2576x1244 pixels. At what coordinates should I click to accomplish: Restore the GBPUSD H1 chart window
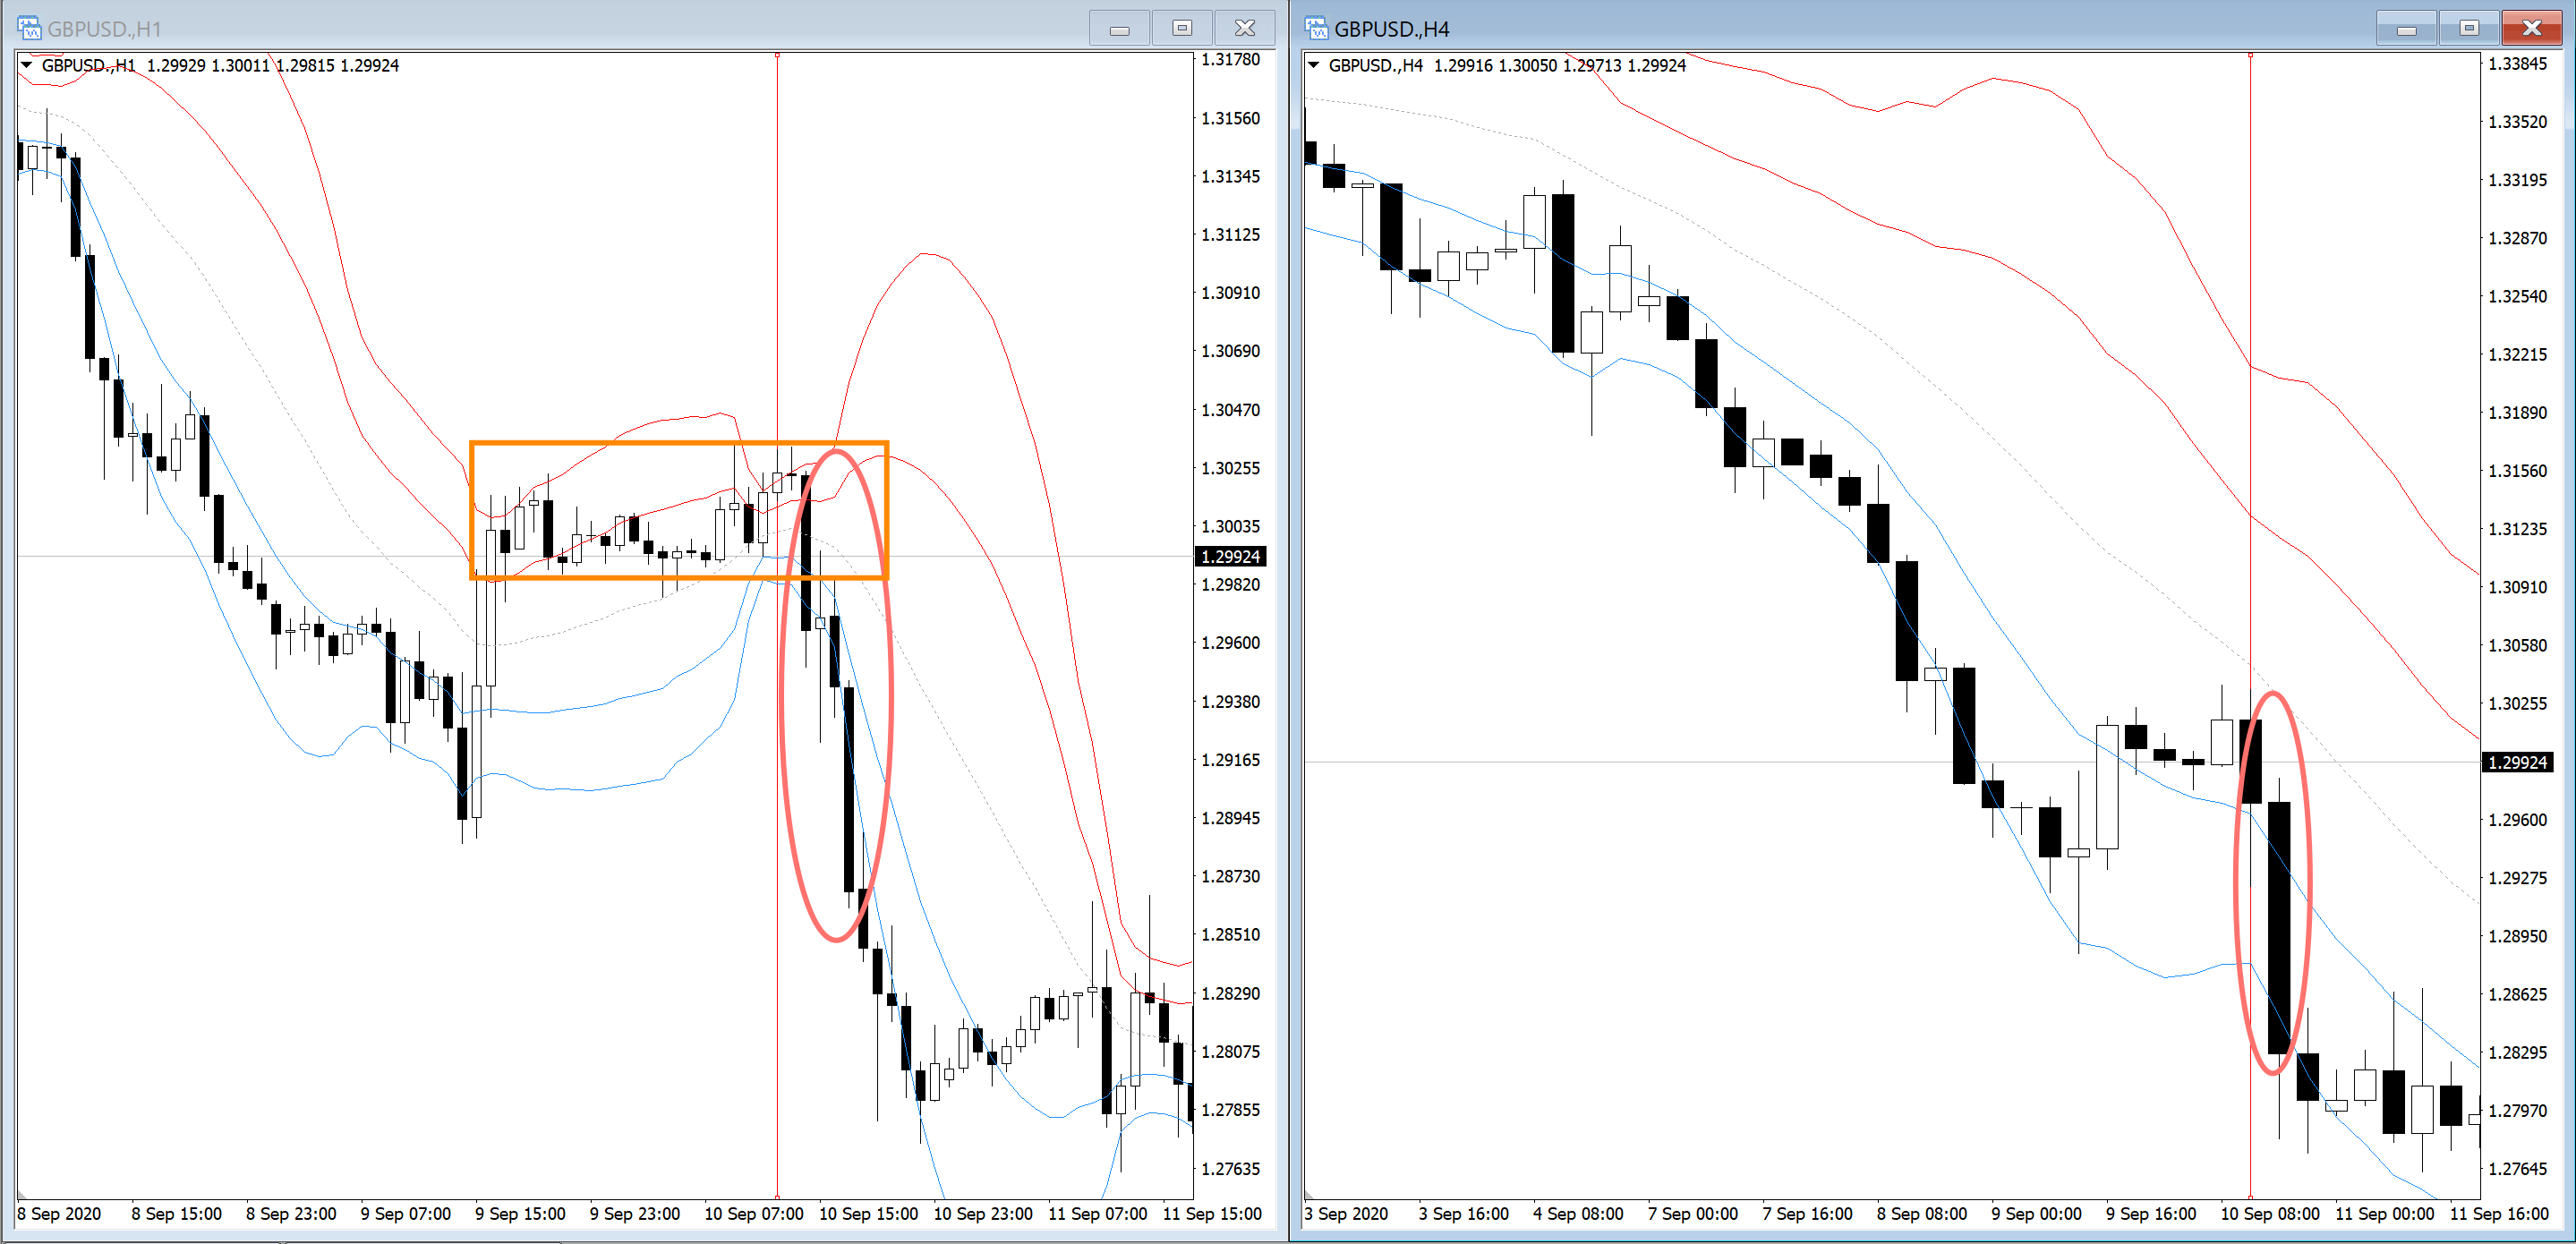click(x=1181, y=28)
